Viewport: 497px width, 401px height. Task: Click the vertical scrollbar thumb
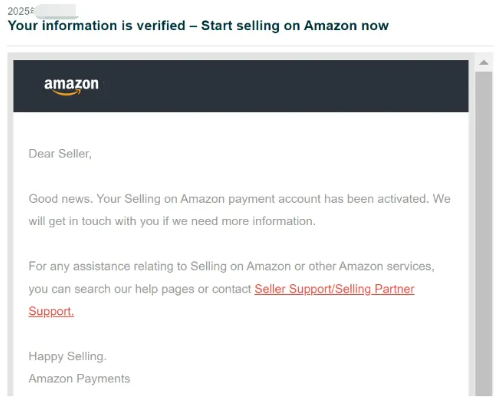coord(484,233)
